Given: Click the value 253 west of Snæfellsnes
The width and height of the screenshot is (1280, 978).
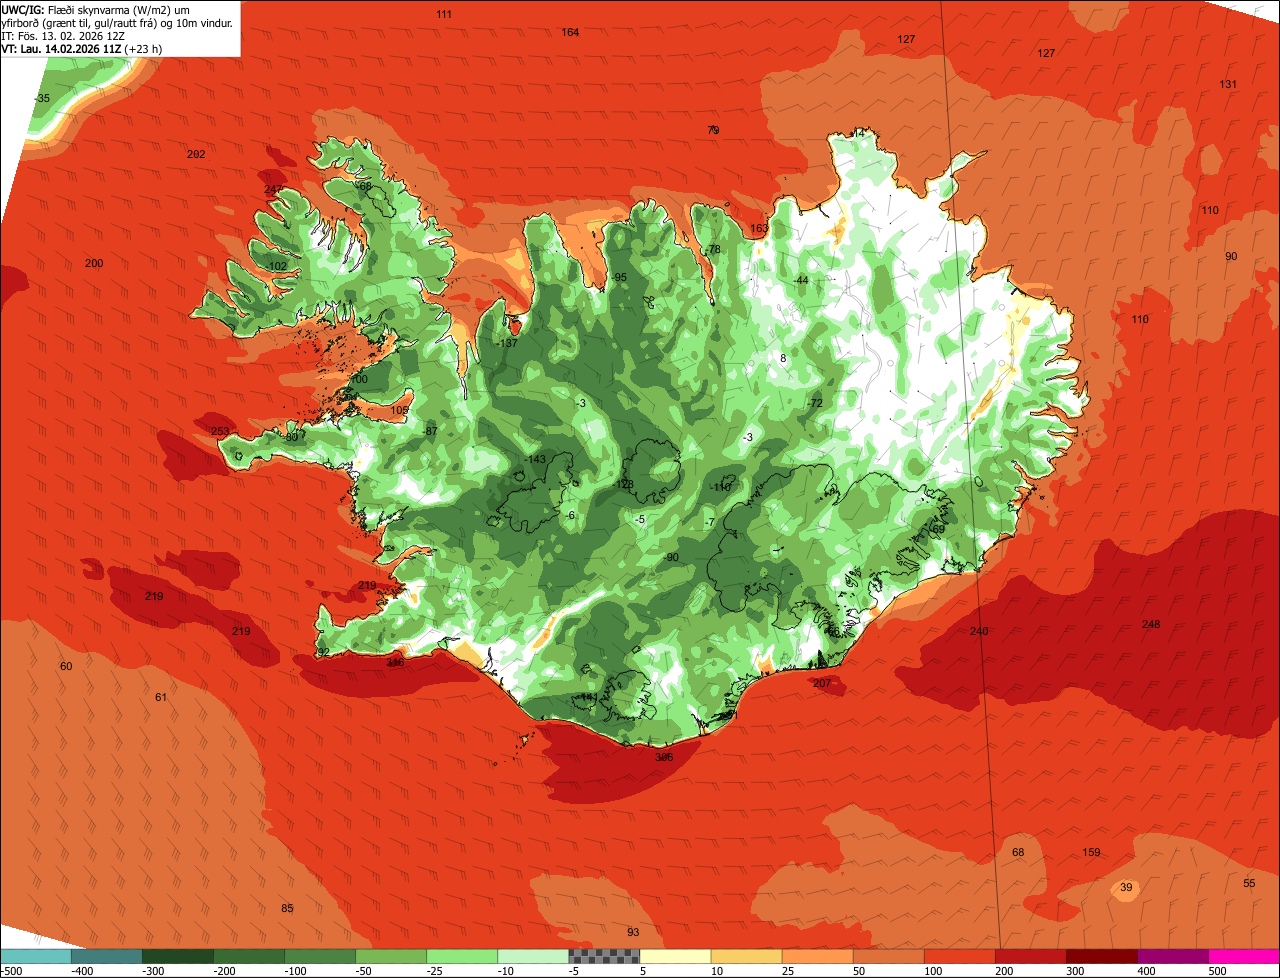Looking at the screenshot, I should click(x=220, y=431).
